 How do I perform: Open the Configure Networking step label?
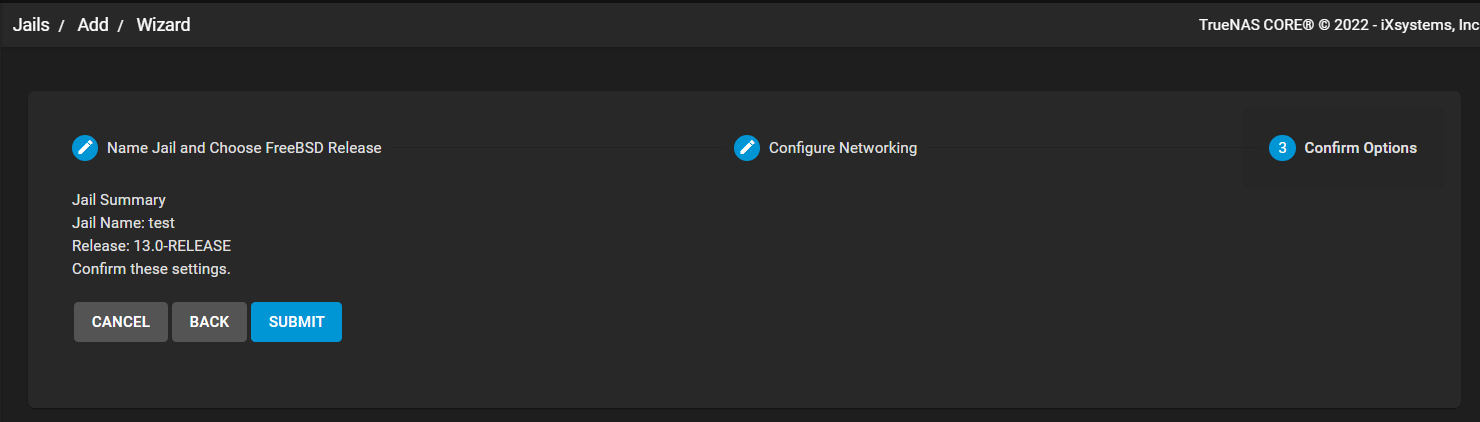843,148
